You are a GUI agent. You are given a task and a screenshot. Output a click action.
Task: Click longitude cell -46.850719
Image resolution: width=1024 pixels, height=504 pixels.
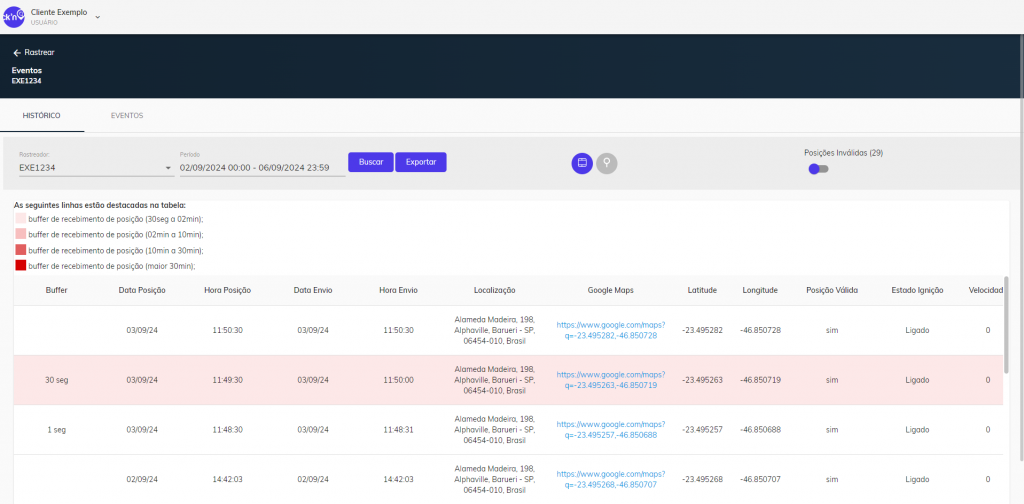[x=760, y=380]
